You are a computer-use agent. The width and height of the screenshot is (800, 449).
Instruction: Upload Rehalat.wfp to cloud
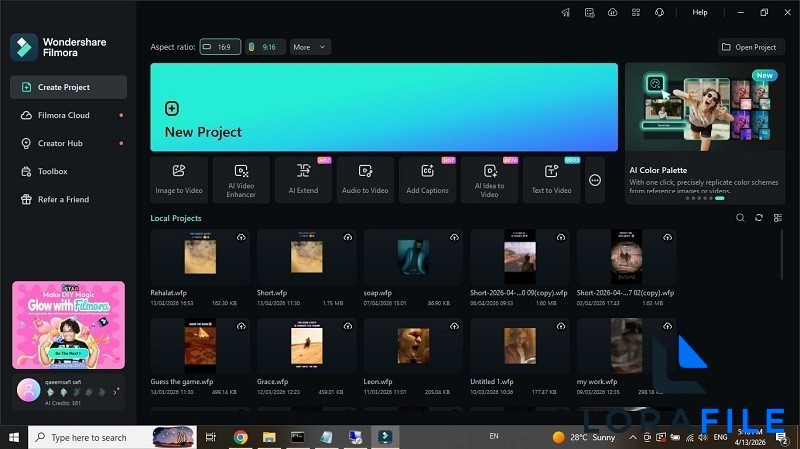coord(241,237)
